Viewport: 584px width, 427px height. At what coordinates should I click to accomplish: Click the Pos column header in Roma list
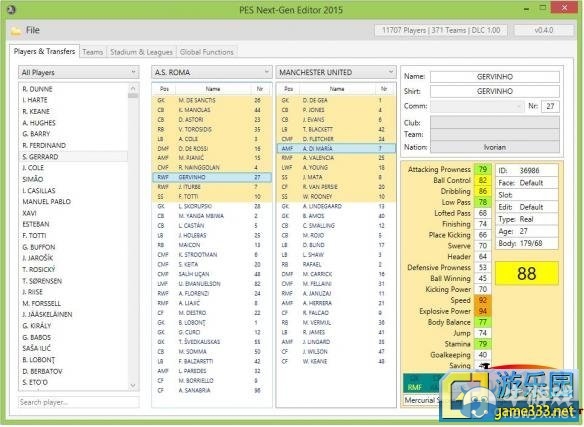[164, 89]
